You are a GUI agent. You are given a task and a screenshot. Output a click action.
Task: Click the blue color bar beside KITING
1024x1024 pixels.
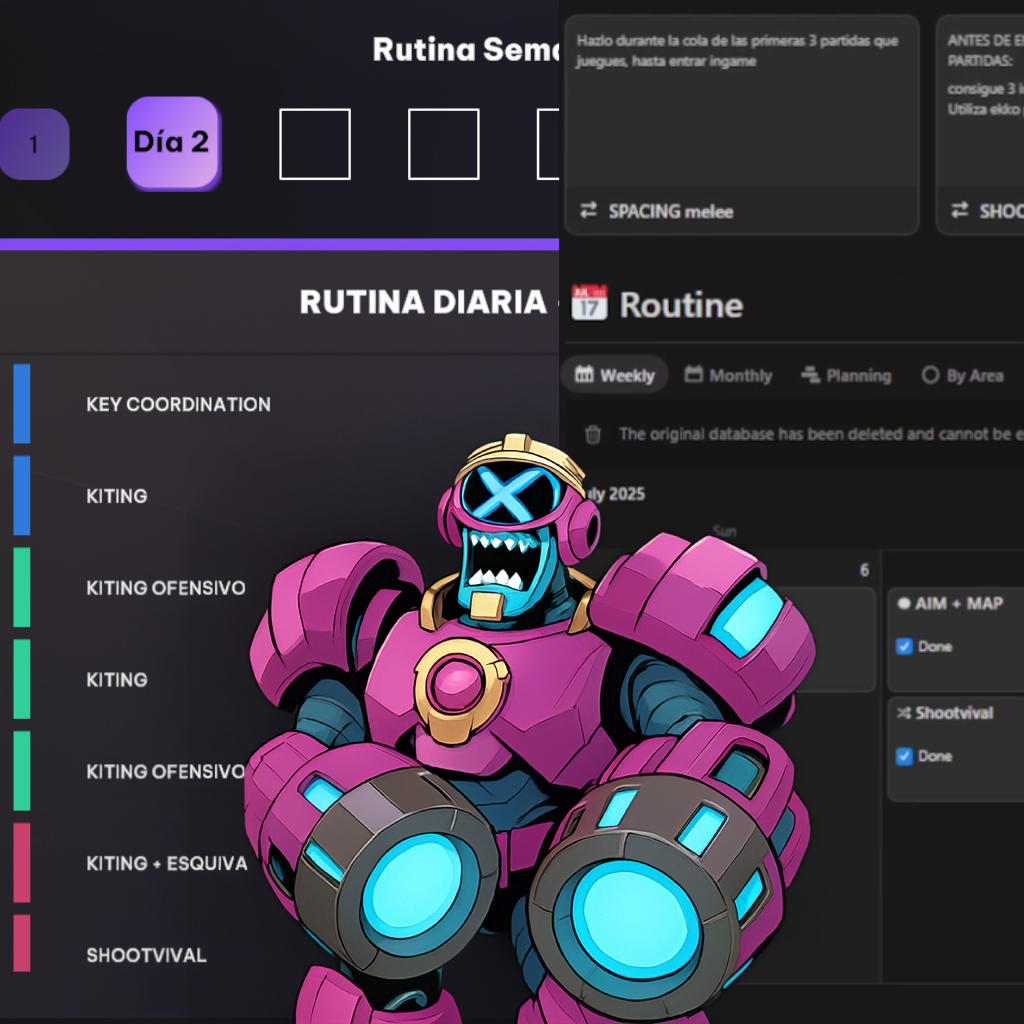21,495
